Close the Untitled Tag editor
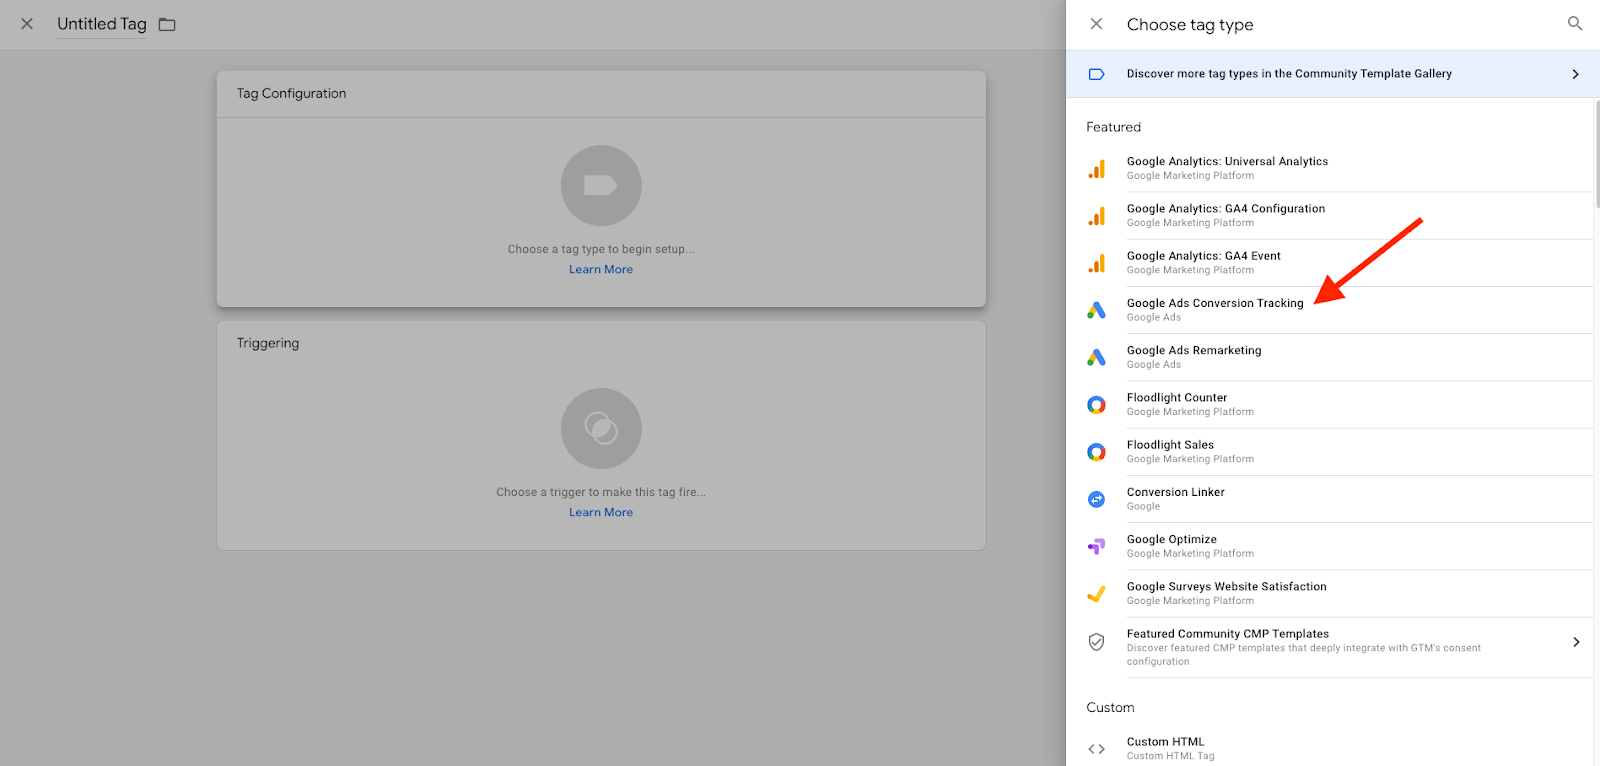The width and height of the screenshot is (1600, 766). [27, 24]
